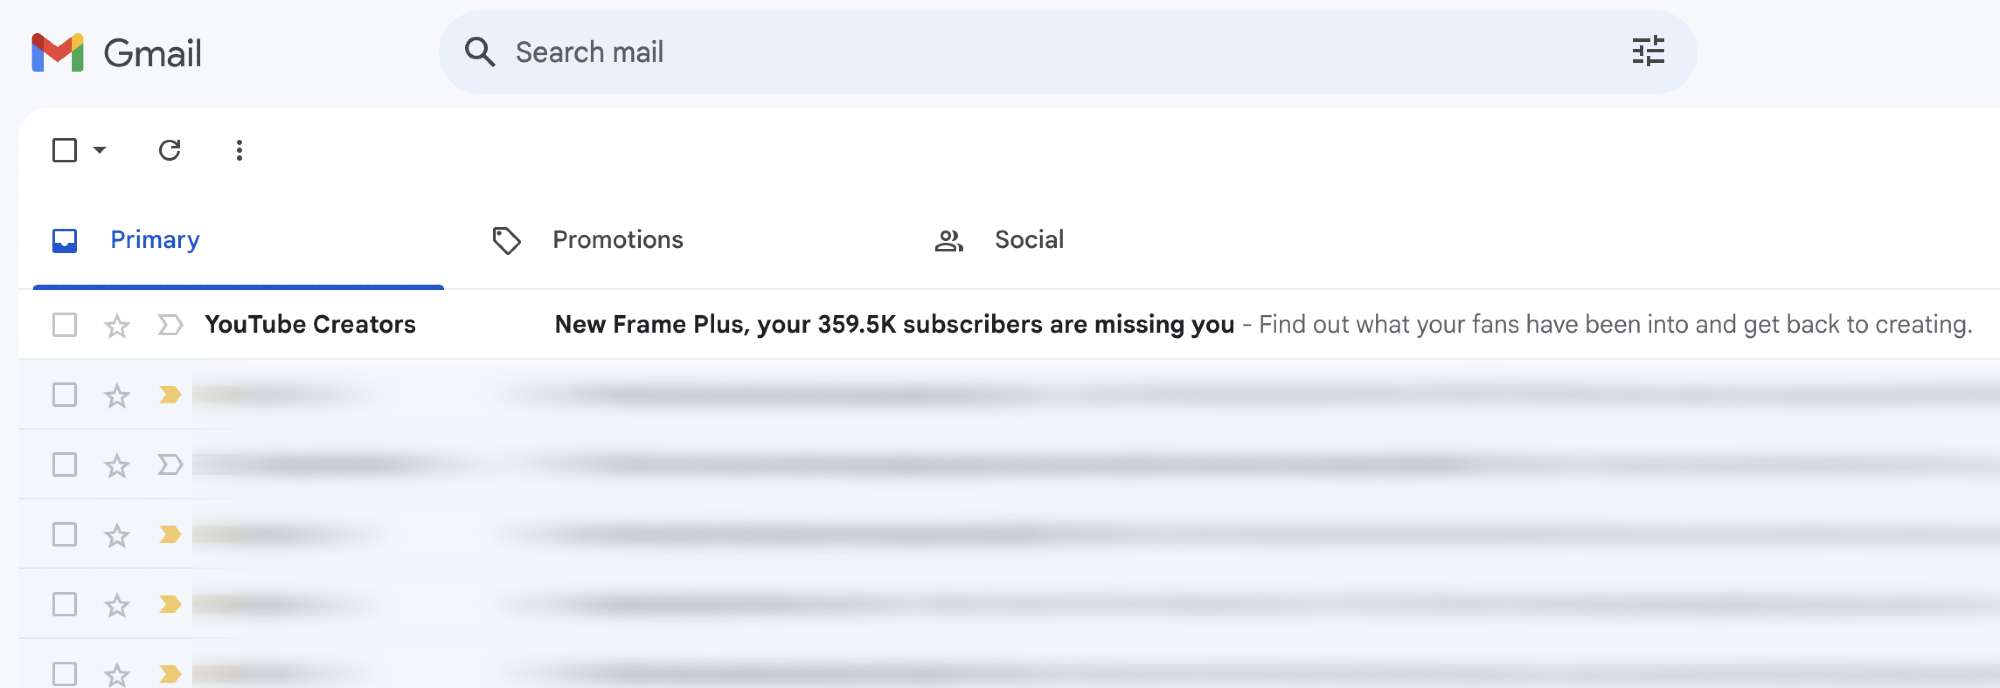Star the YouTube Creators email

[x=117, y=325]
